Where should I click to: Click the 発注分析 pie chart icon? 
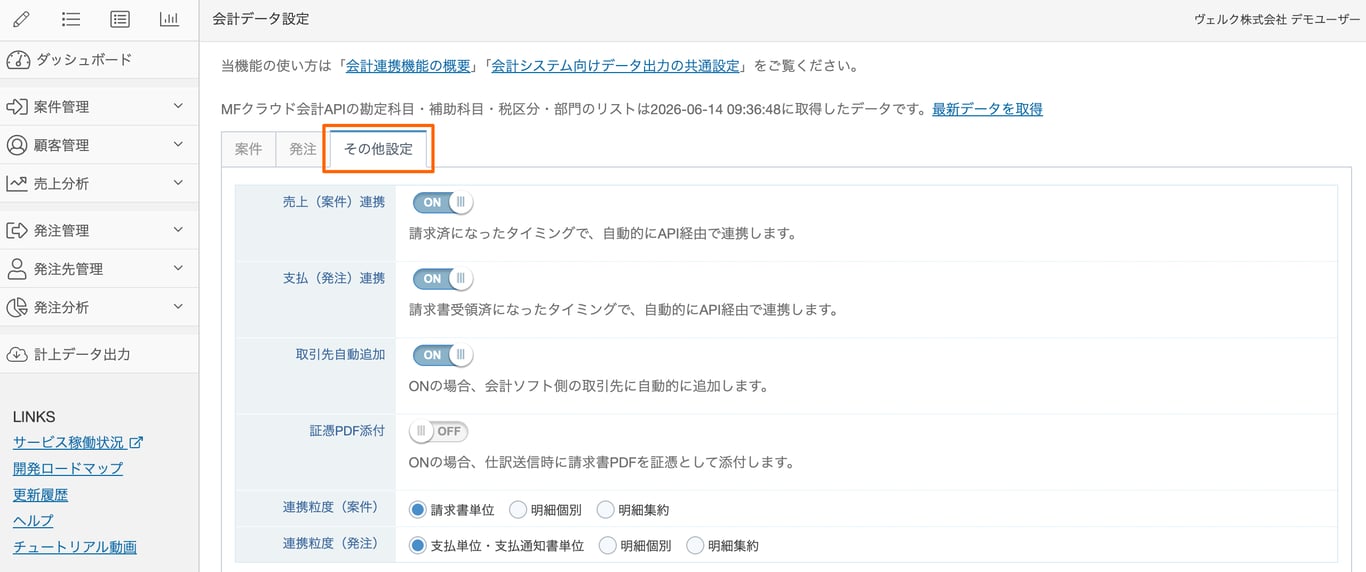coord(17,308)
